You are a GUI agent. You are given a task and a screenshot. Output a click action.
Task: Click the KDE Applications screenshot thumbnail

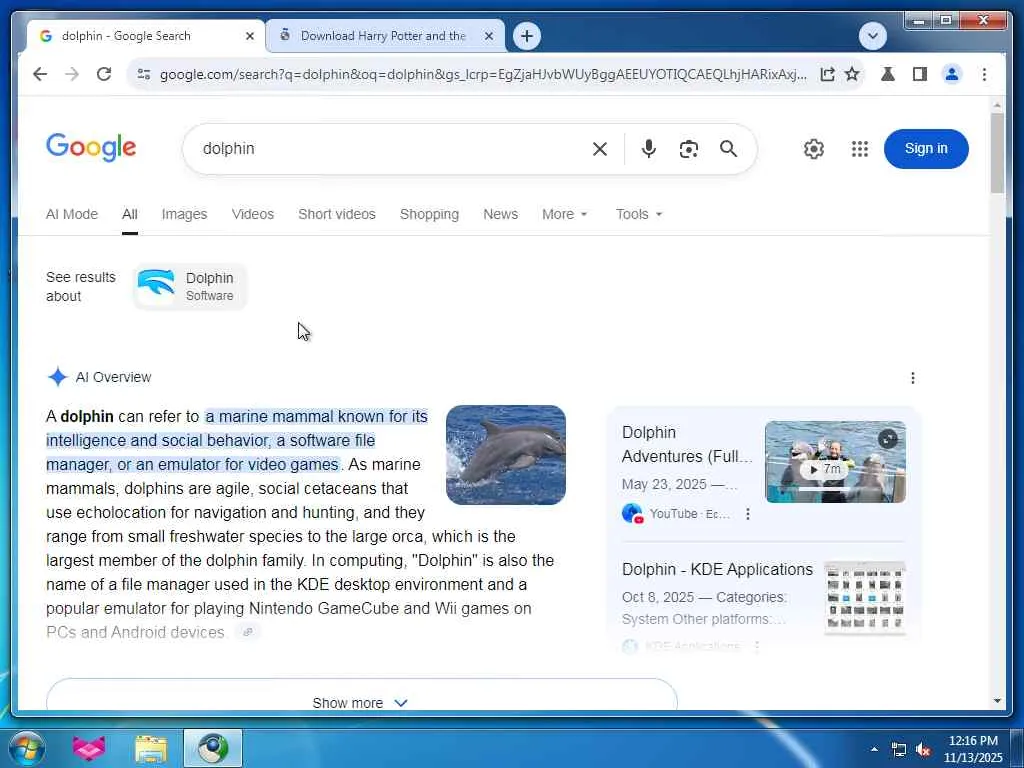coord(865,598)
